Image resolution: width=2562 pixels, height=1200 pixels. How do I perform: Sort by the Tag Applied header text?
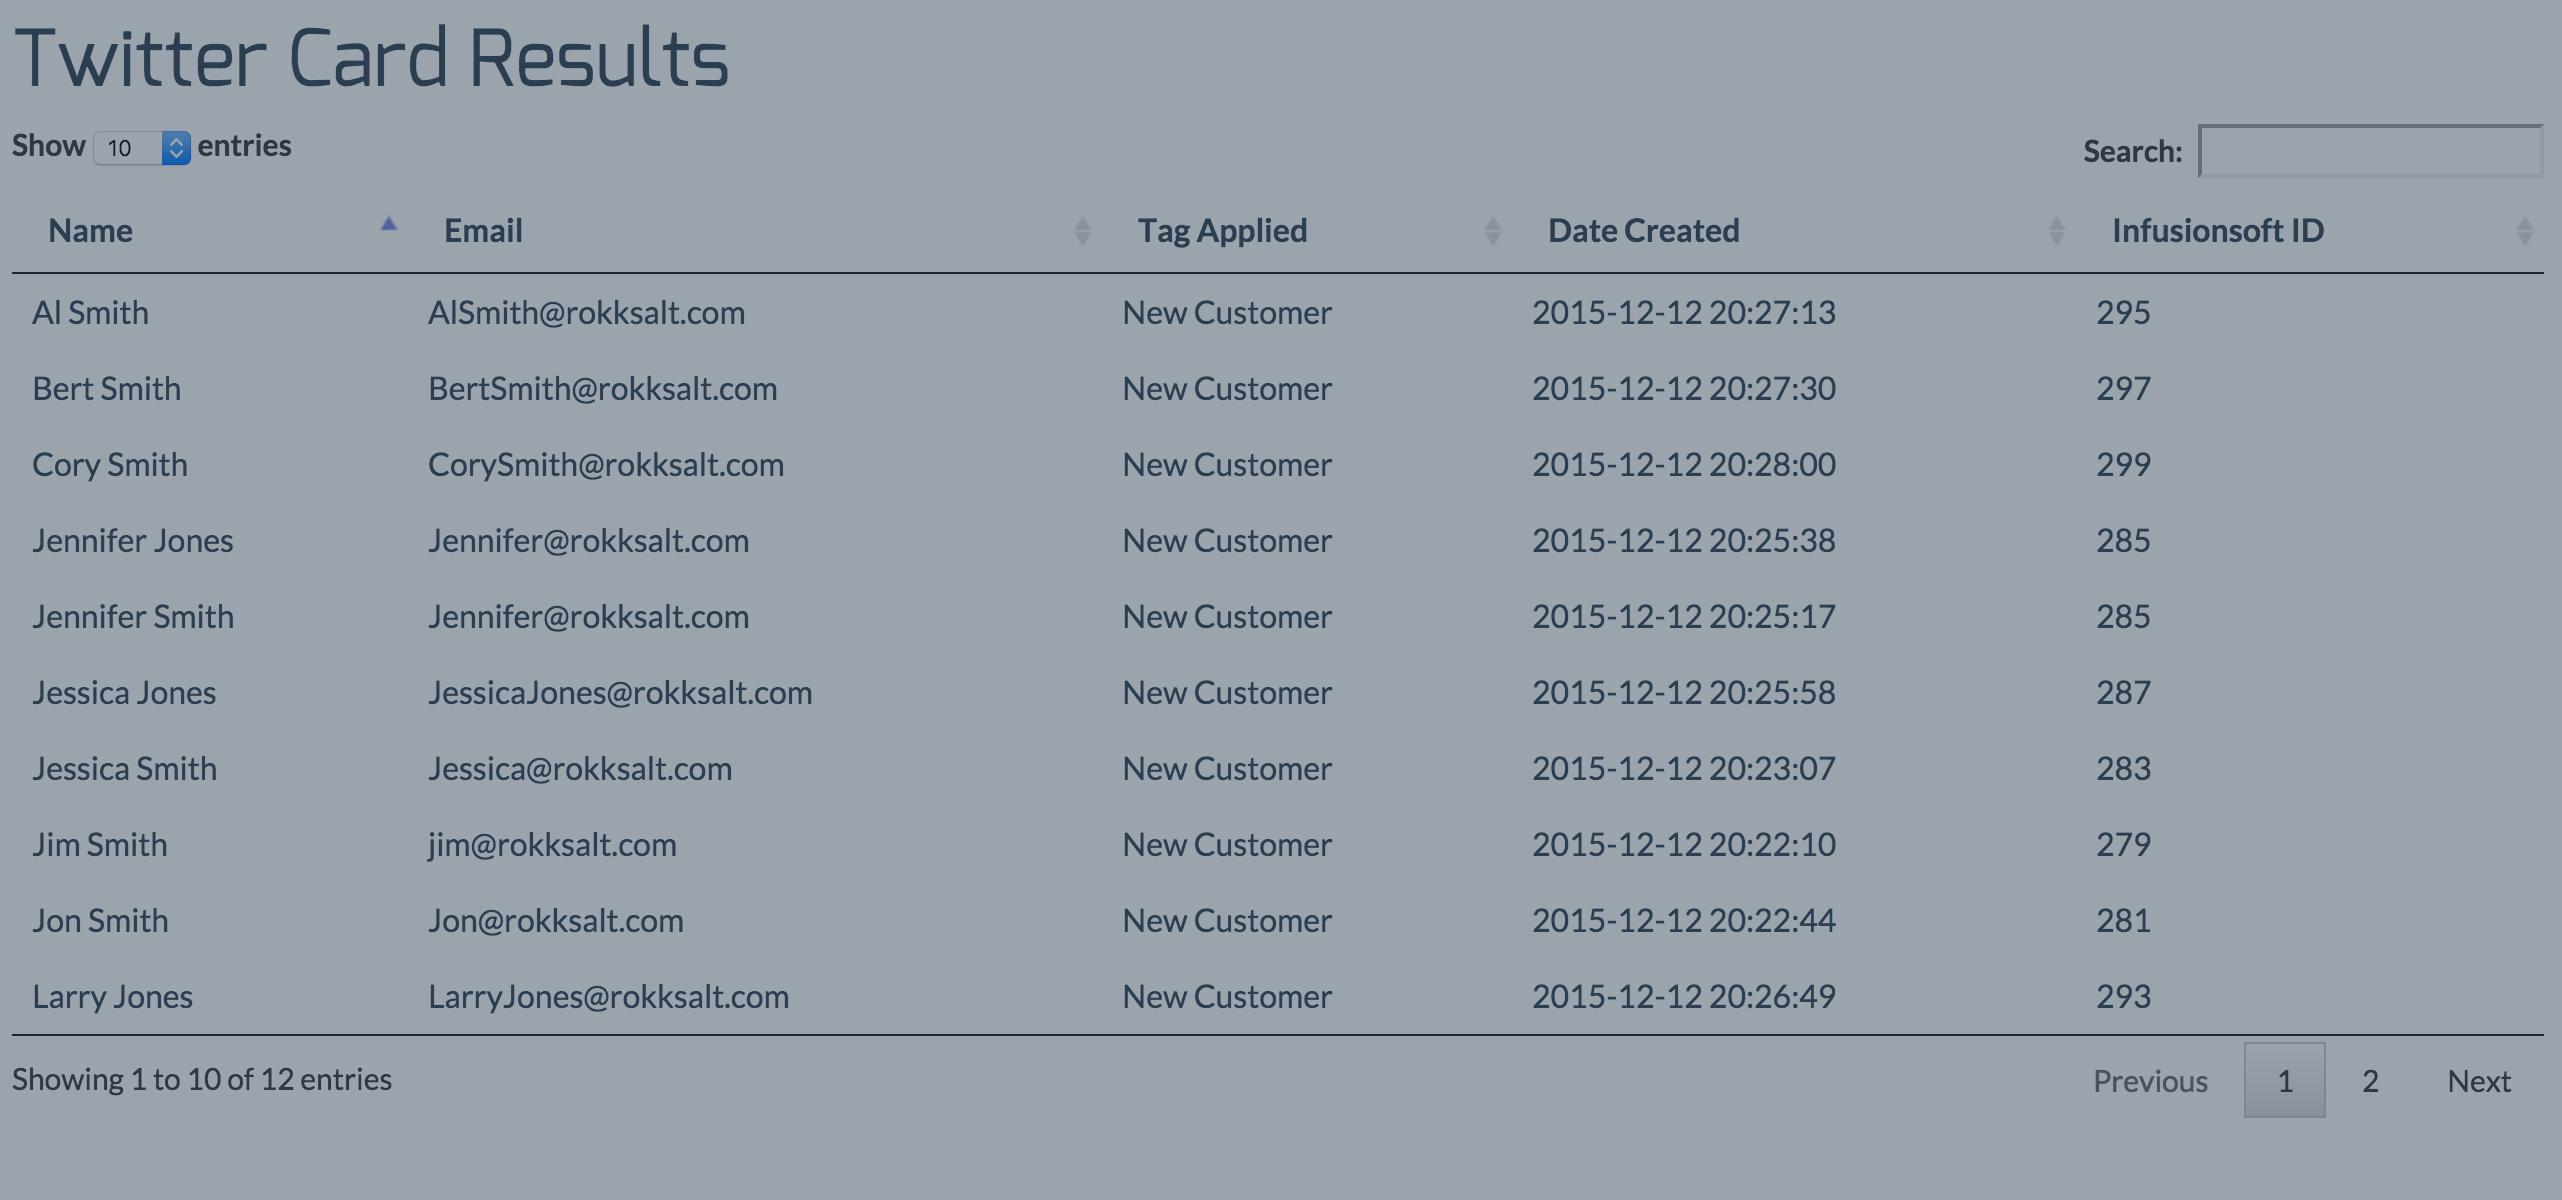1222,231
